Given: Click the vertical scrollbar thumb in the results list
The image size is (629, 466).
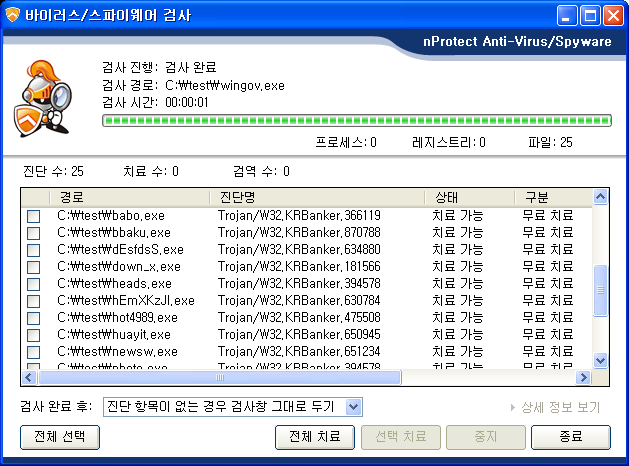Looking at the screenshot, I should 600,290.
